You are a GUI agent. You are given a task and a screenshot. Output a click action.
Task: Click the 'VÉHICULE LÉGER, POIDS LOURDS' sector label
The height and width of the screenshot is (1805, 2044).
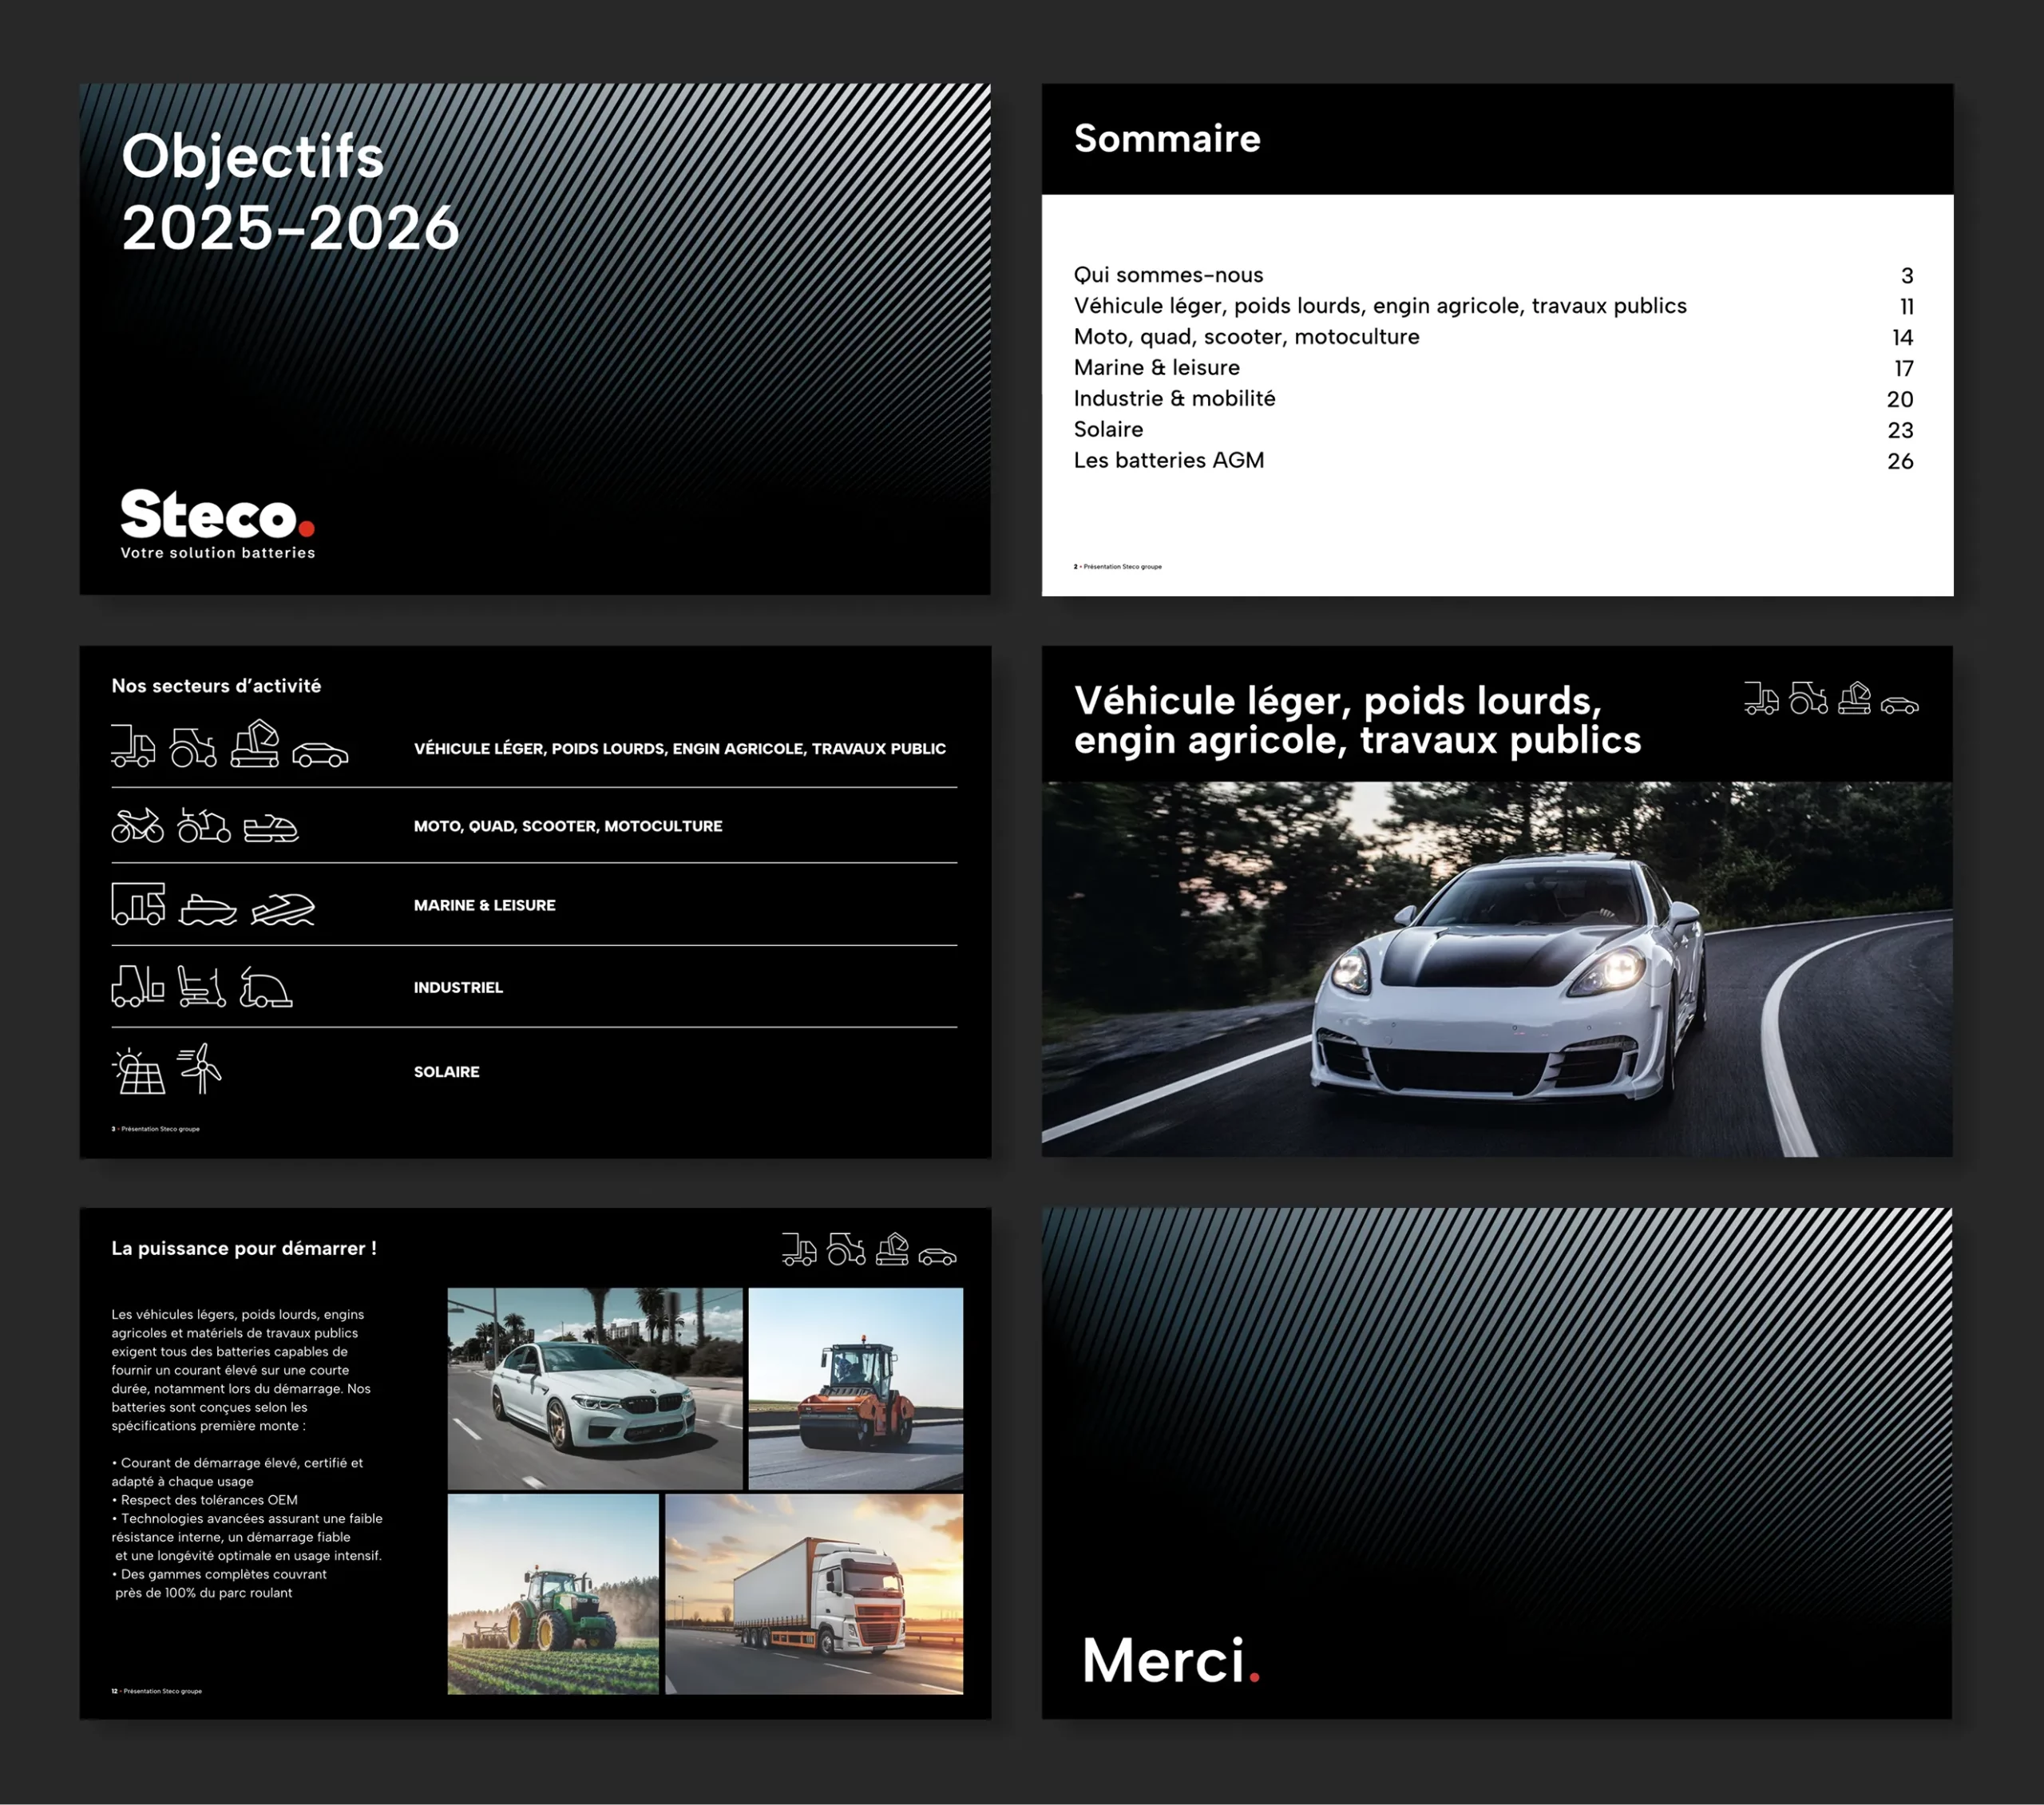tap(680, 749)
